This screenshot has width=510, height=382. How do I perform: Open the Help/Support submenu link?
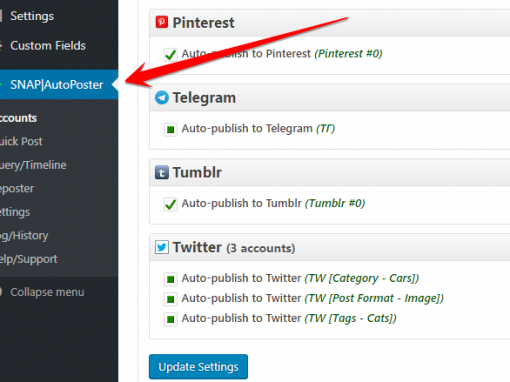pyautogui.click(x=29, y=259)
